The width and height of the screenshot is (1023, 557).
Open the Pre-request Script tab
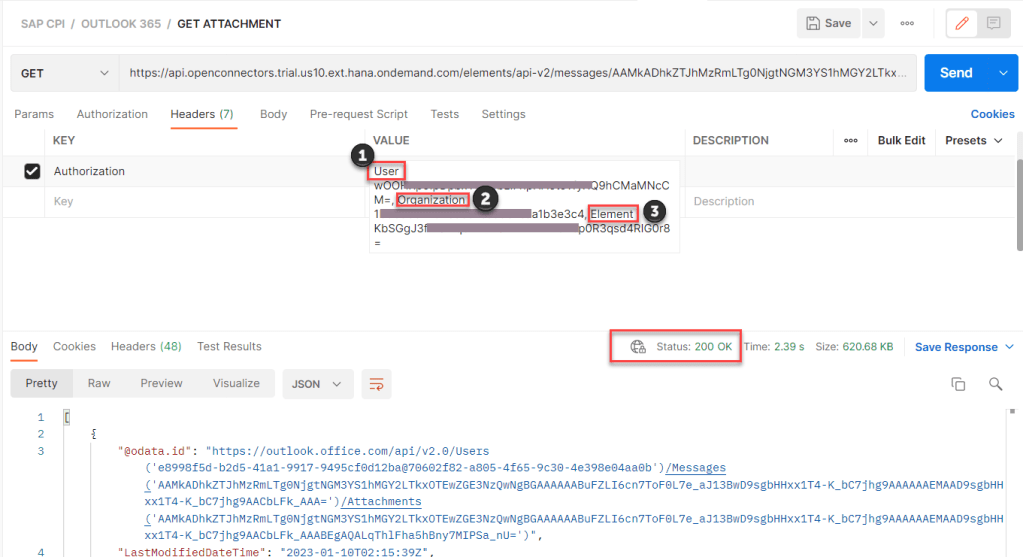click(x=358, y=114)
